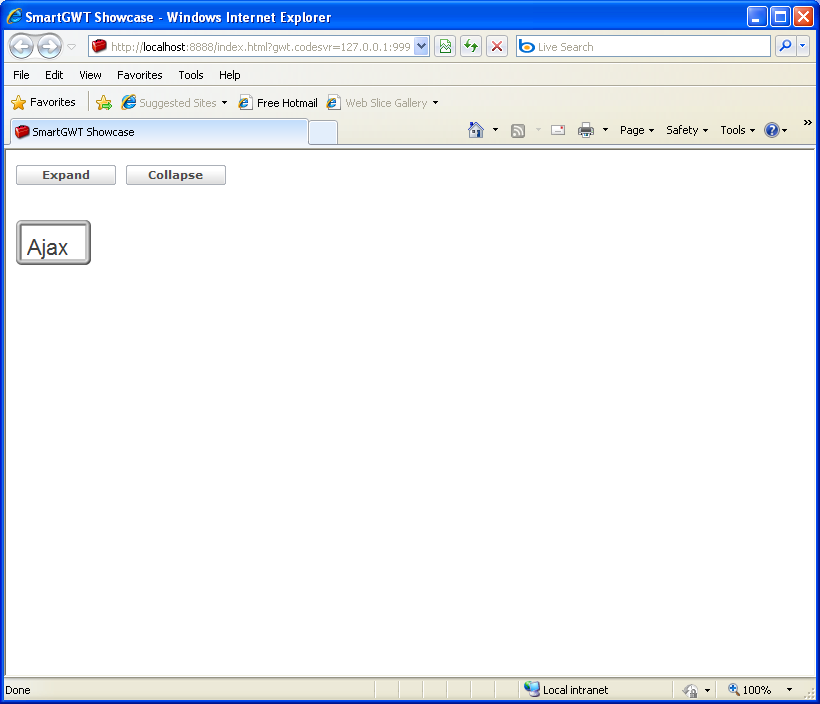This screenshot has width=820, height=704.
Task: Open the address bar URL history dropdown
Action: click(422, 47)
